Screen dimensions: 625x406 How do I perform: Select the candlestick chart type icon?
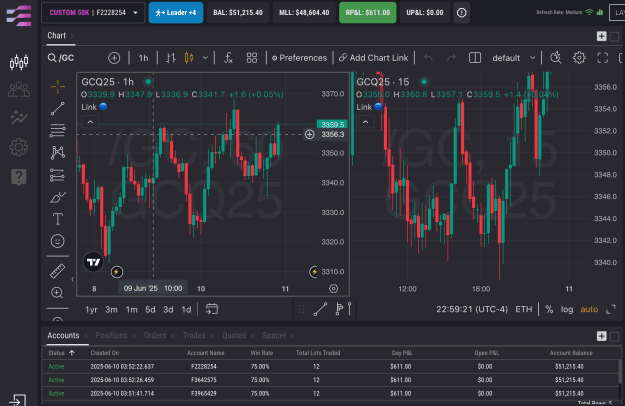189,58
